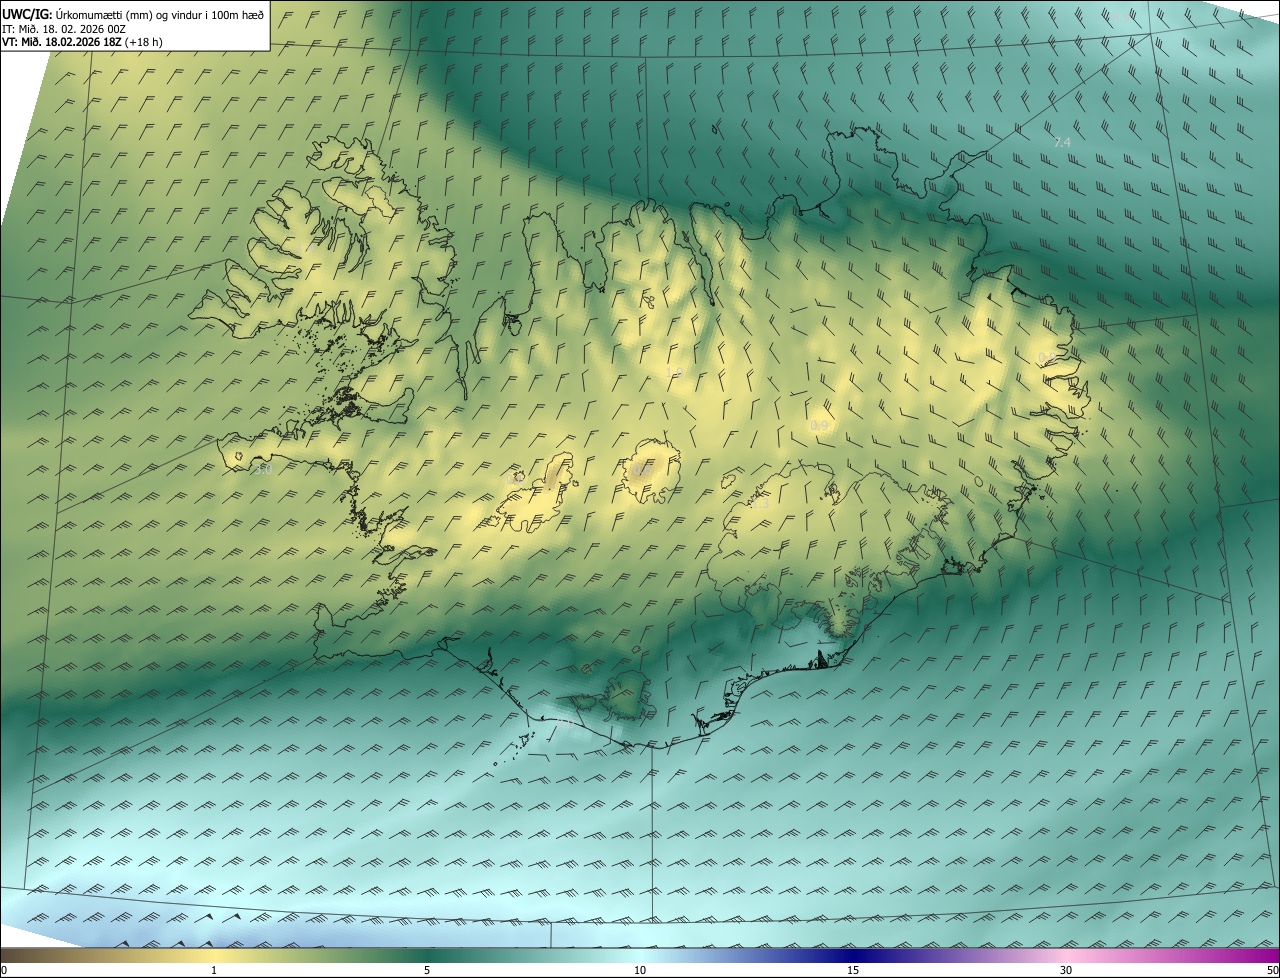Click the valid time line "VT: Mið. 18.02.2026 18Z (+18 h)"
This screenshot has width=1280, height=978.
coord(82,42)
